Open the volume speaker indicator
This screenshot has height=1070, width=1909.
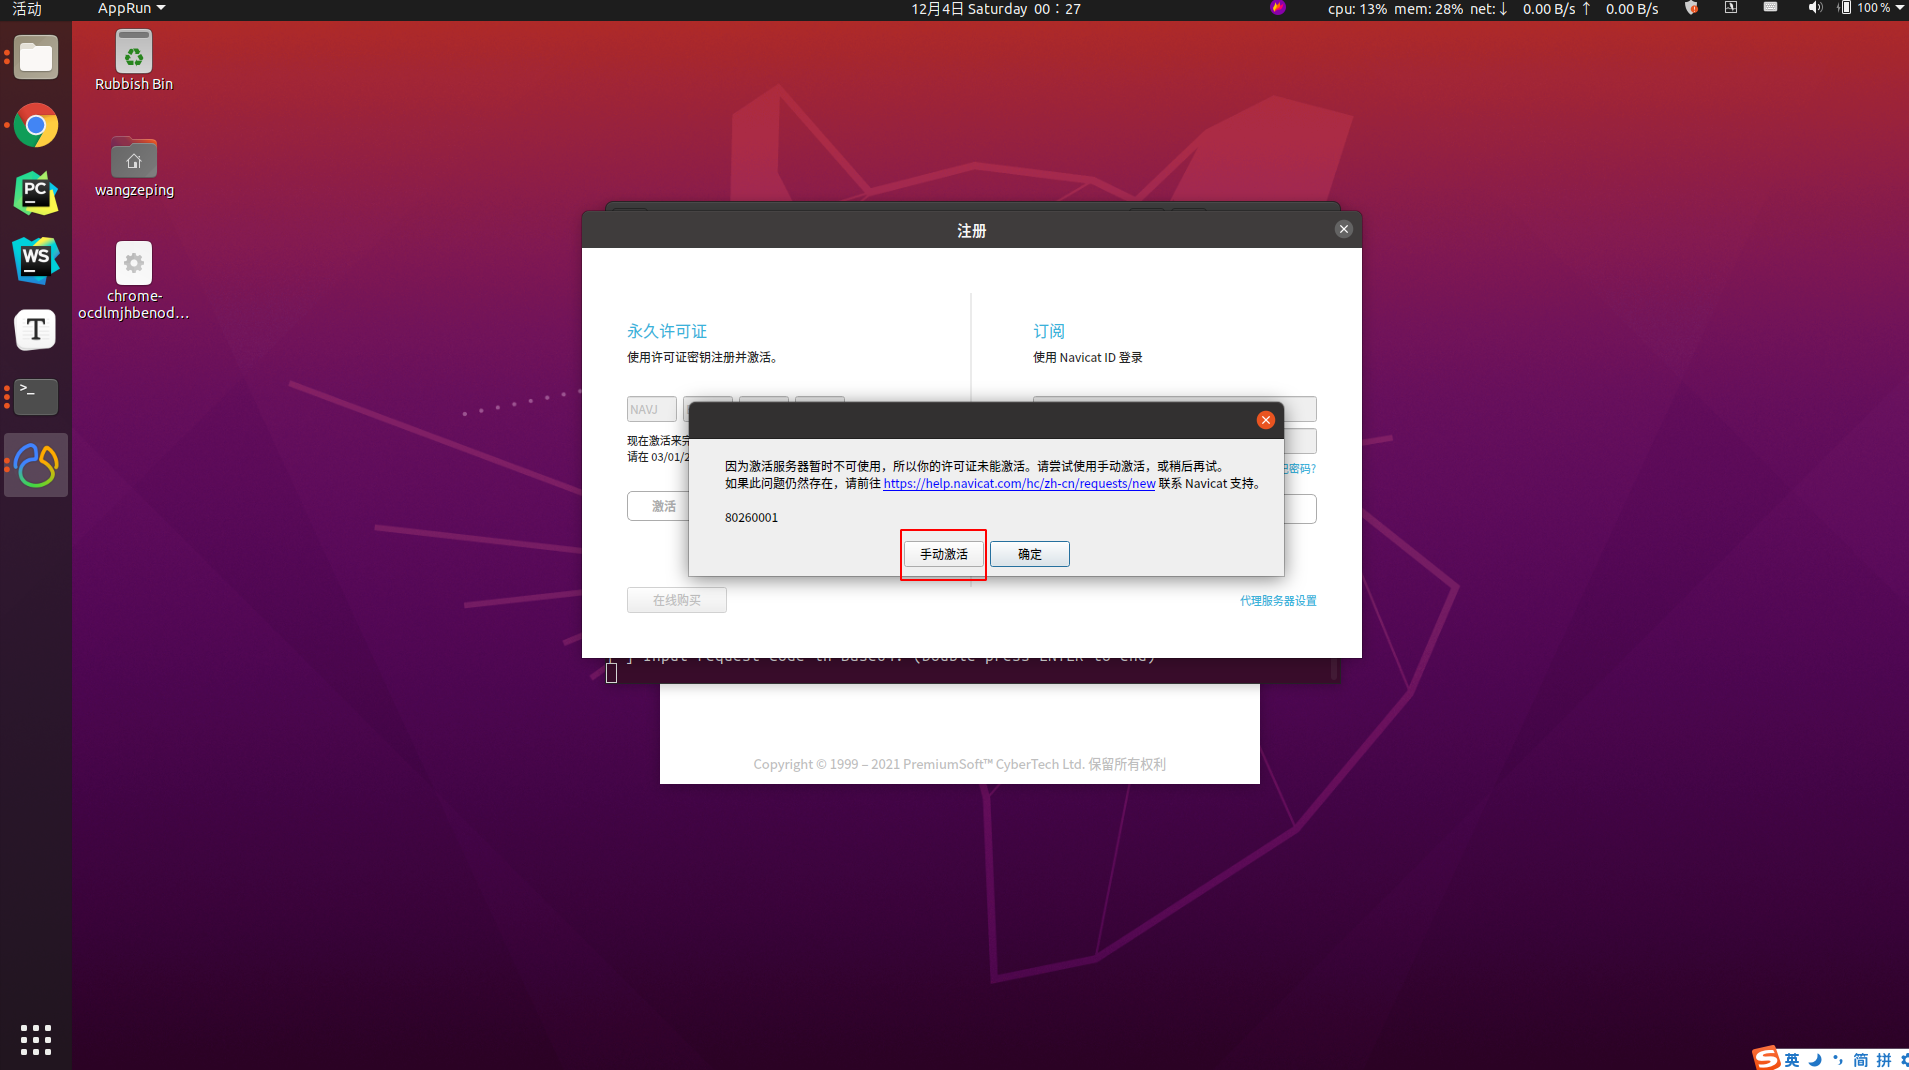coord(1815,8)
